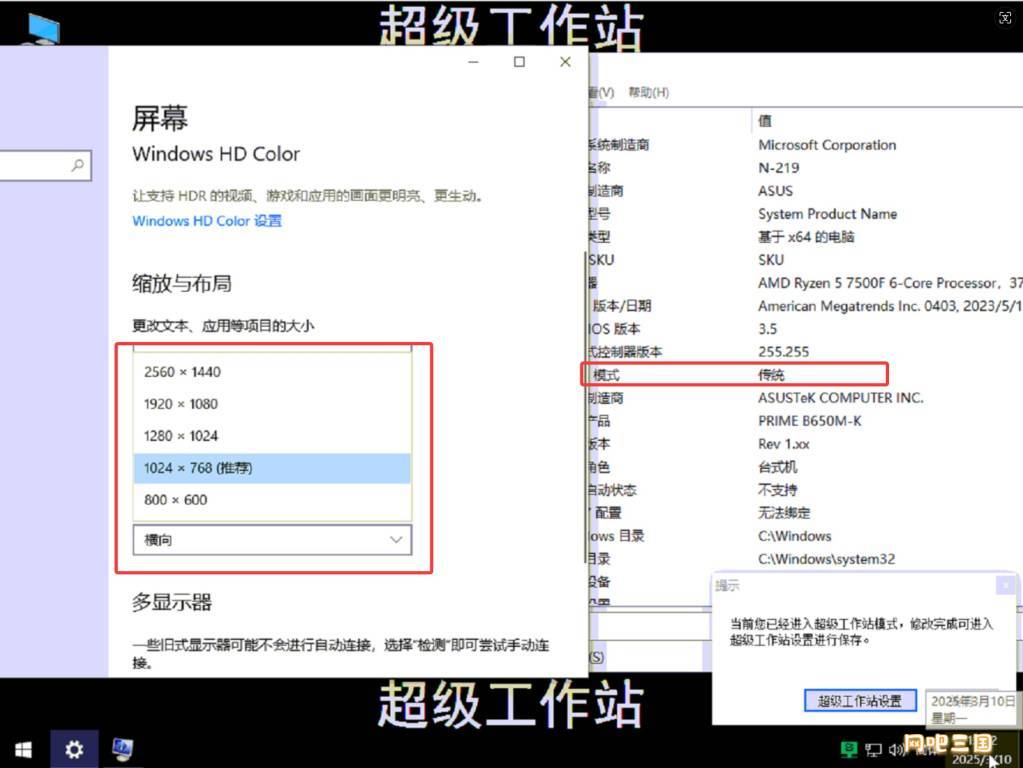Click the volume speaker tray icon
The height and width of the screenshot is (768, 1023).
click(x=896, y=750)
